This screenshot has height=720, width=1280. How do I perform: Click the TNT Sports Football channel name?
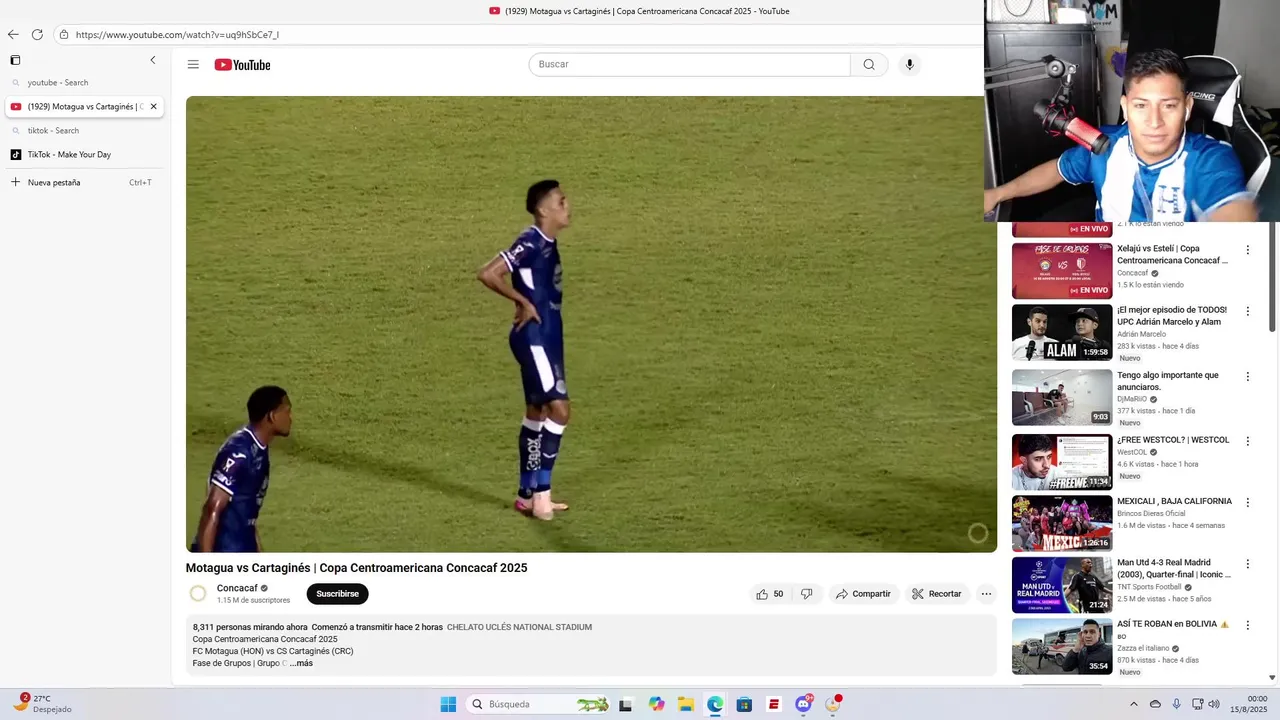(x=1151, y=587)
